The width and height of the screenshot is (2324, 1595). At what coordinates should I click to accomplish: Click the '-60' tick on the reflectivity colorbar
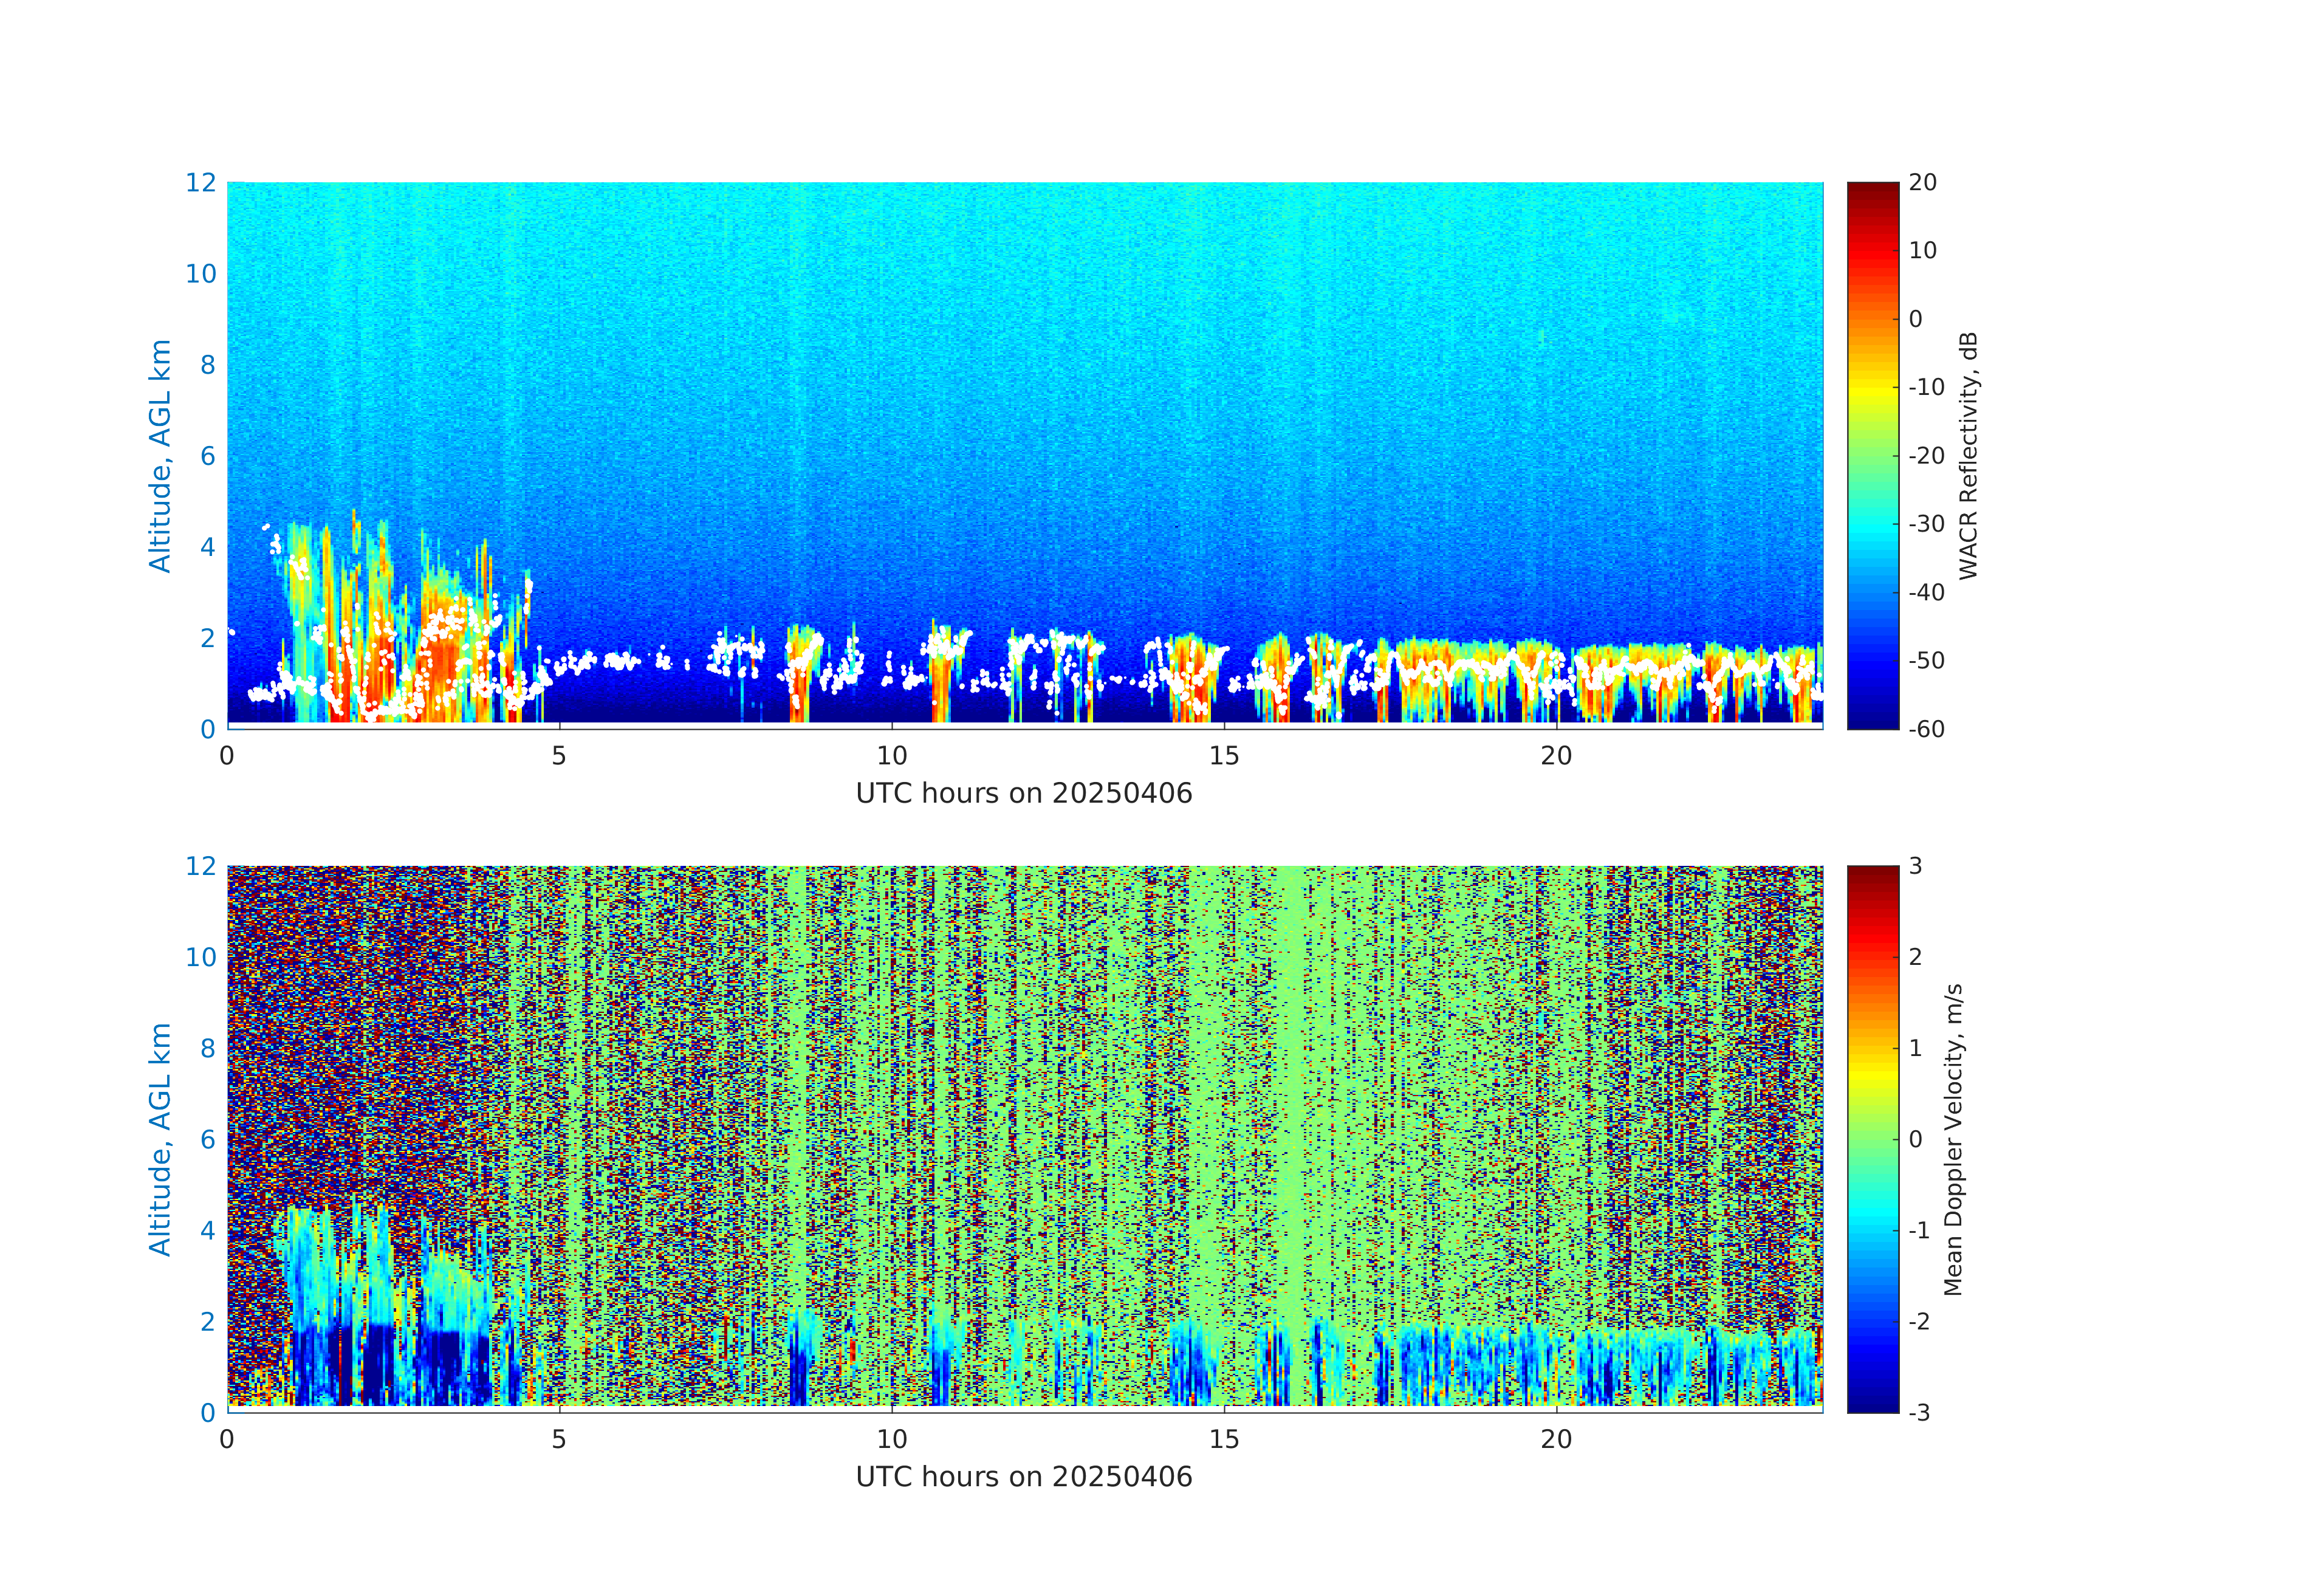pos(1926,729)
